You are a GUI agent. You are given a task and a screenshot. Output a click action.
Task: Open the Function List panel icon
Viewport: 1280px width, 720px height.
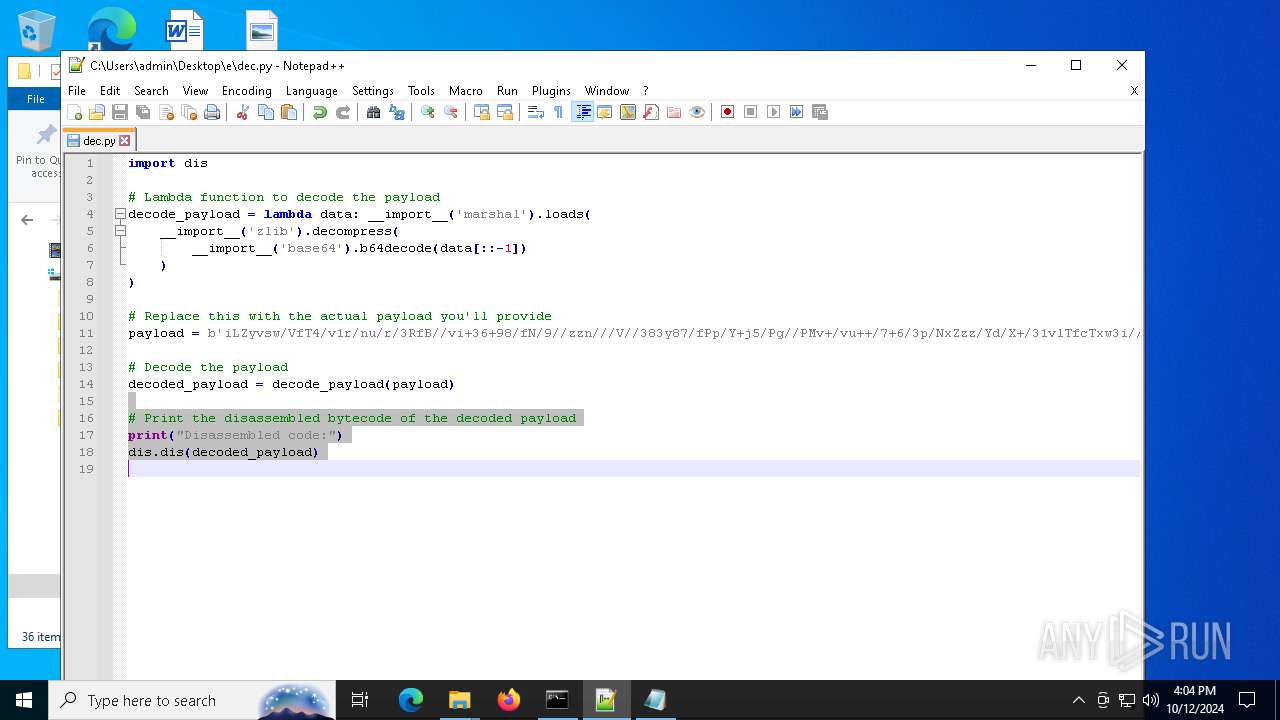point(651,112)
